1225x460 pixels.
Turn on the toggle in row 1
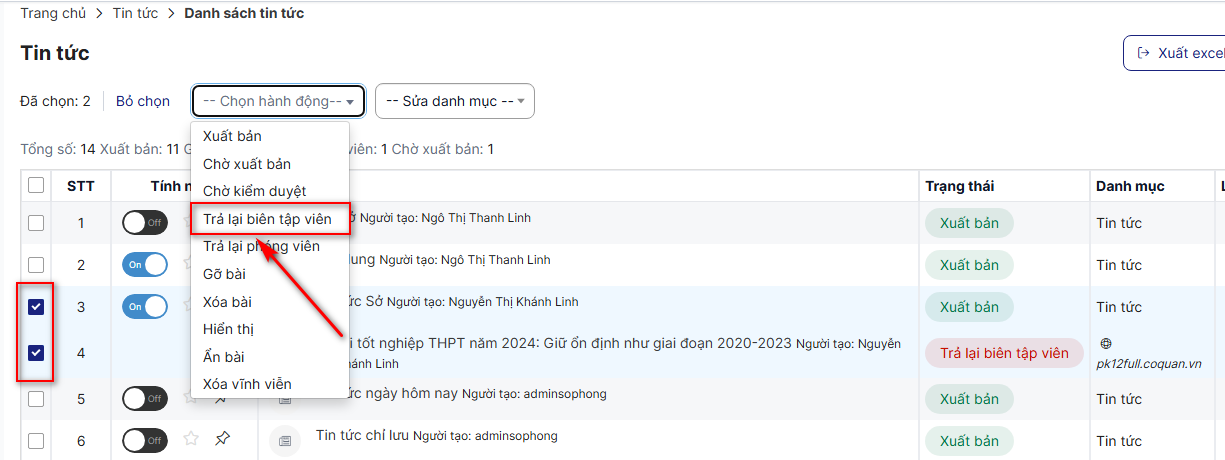tap(145, 222)
